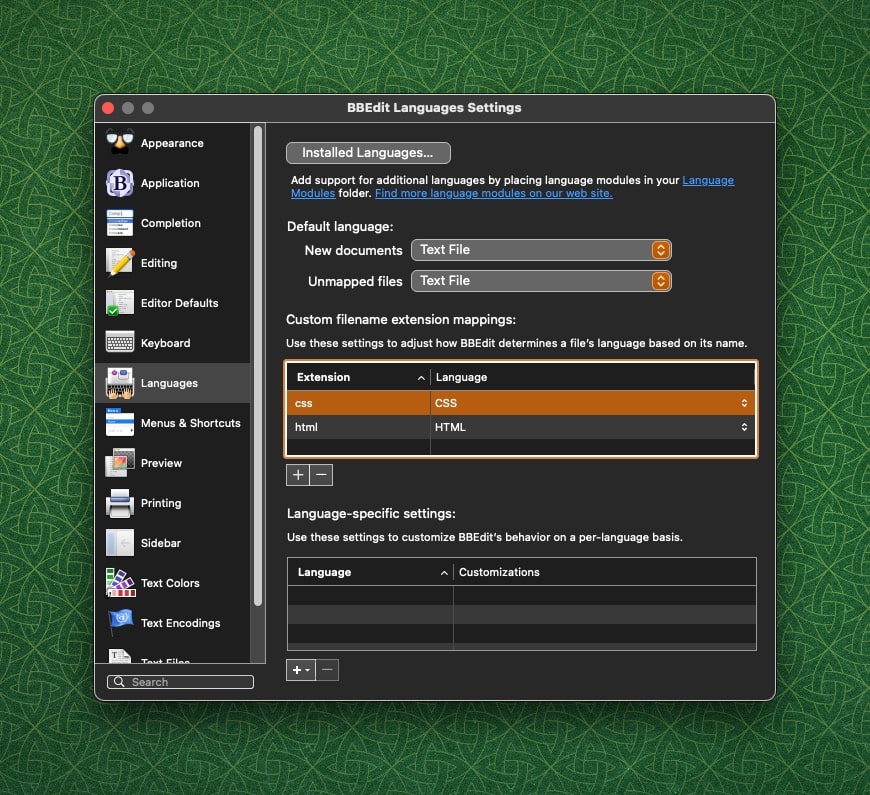Click the Installed Languages button
870x795 pixels.
(368, 153)
